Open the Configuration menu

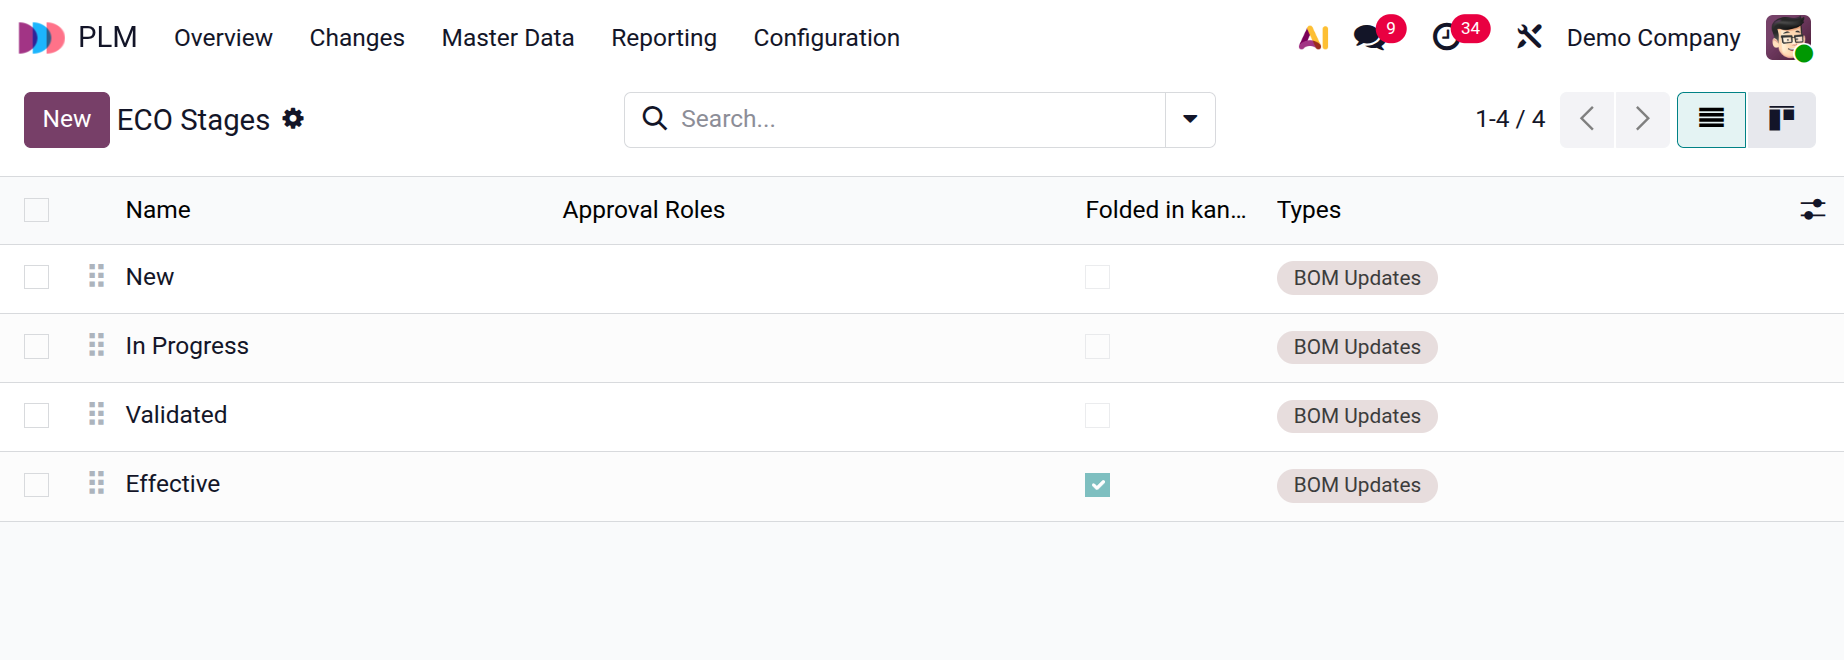pos(826,38)
